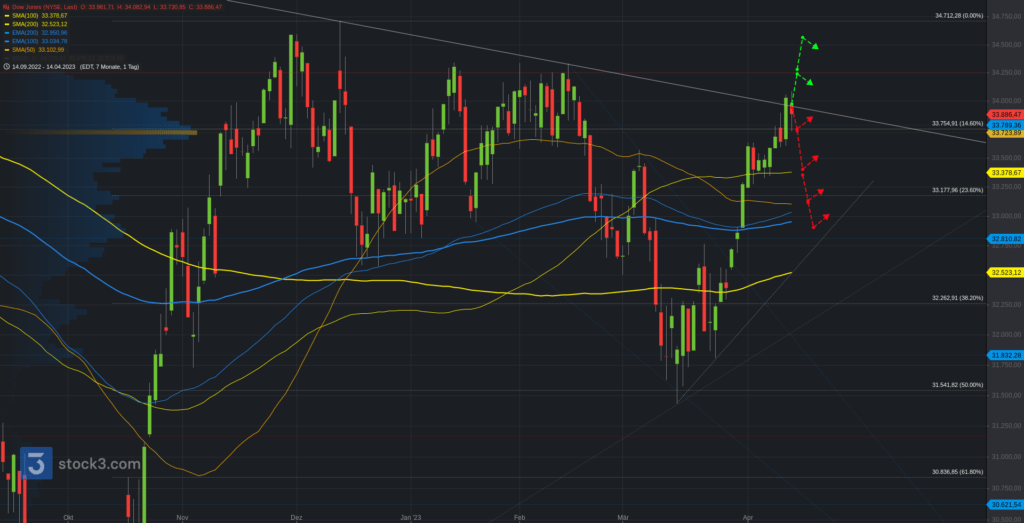Click the yellow dash icon before SMA(100)

pyautogui.click(x=6, y=15)
